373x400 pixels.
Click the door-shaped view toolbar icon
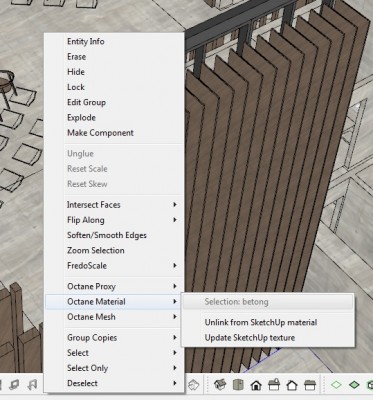(238, 385)
